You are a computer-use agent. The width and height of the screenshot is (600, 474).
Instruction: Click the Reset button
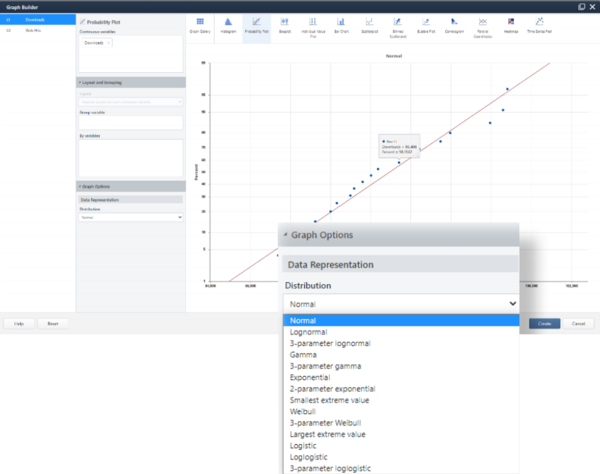(53, 324)
